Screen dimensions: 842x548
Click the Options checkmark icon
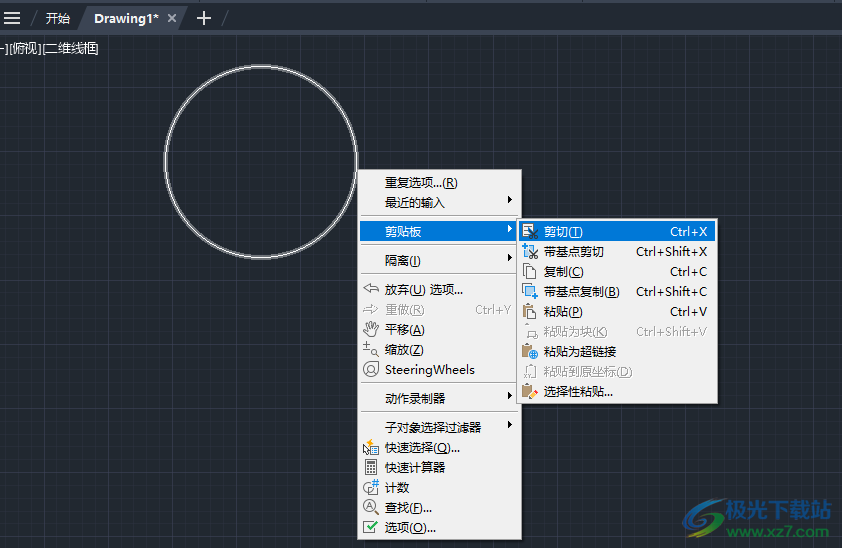tap(371, 527)
